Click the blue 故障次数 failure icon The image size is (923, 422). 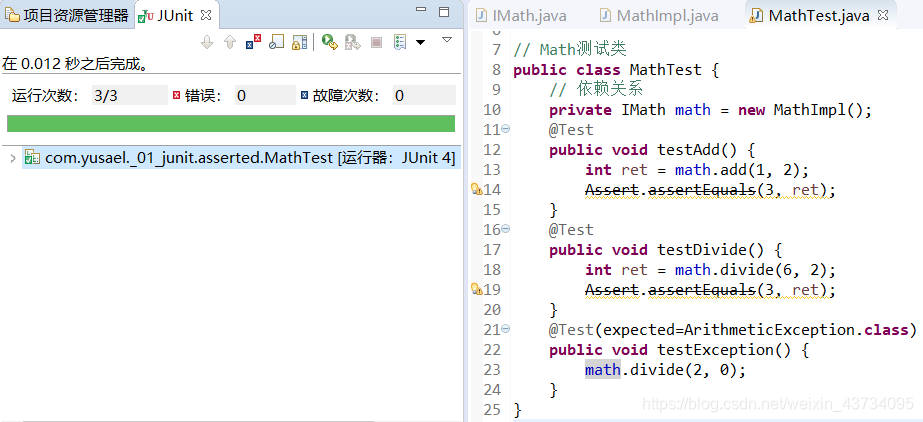[304, 95]
